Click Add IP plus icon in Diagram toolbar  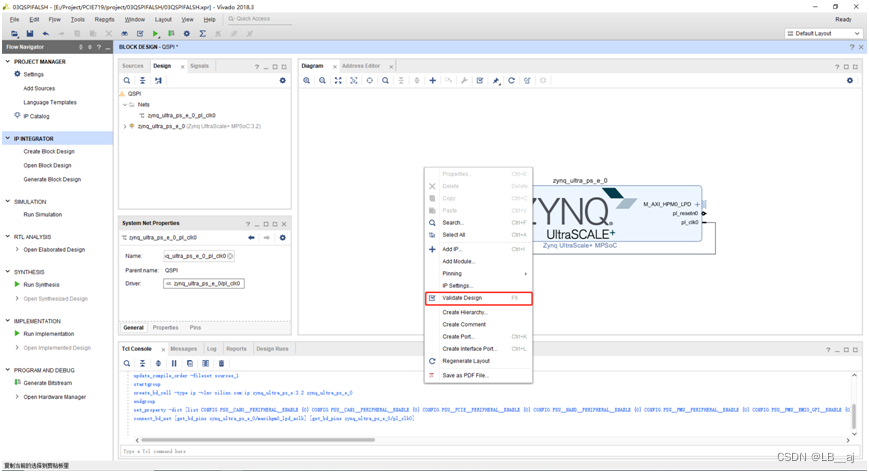[x=433, y=80]
